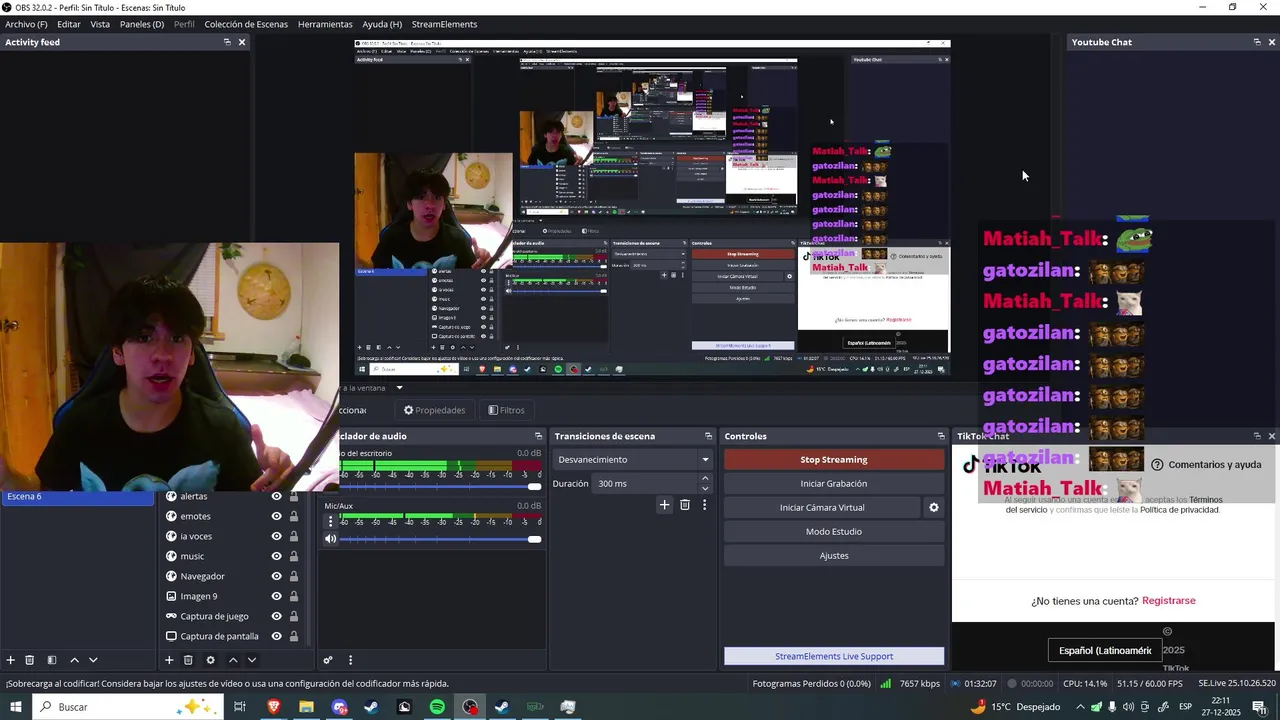This screenshot has height=720, width=1280.
Task: Open transition properties three-dot menu
Action: [x=704, y=505]
